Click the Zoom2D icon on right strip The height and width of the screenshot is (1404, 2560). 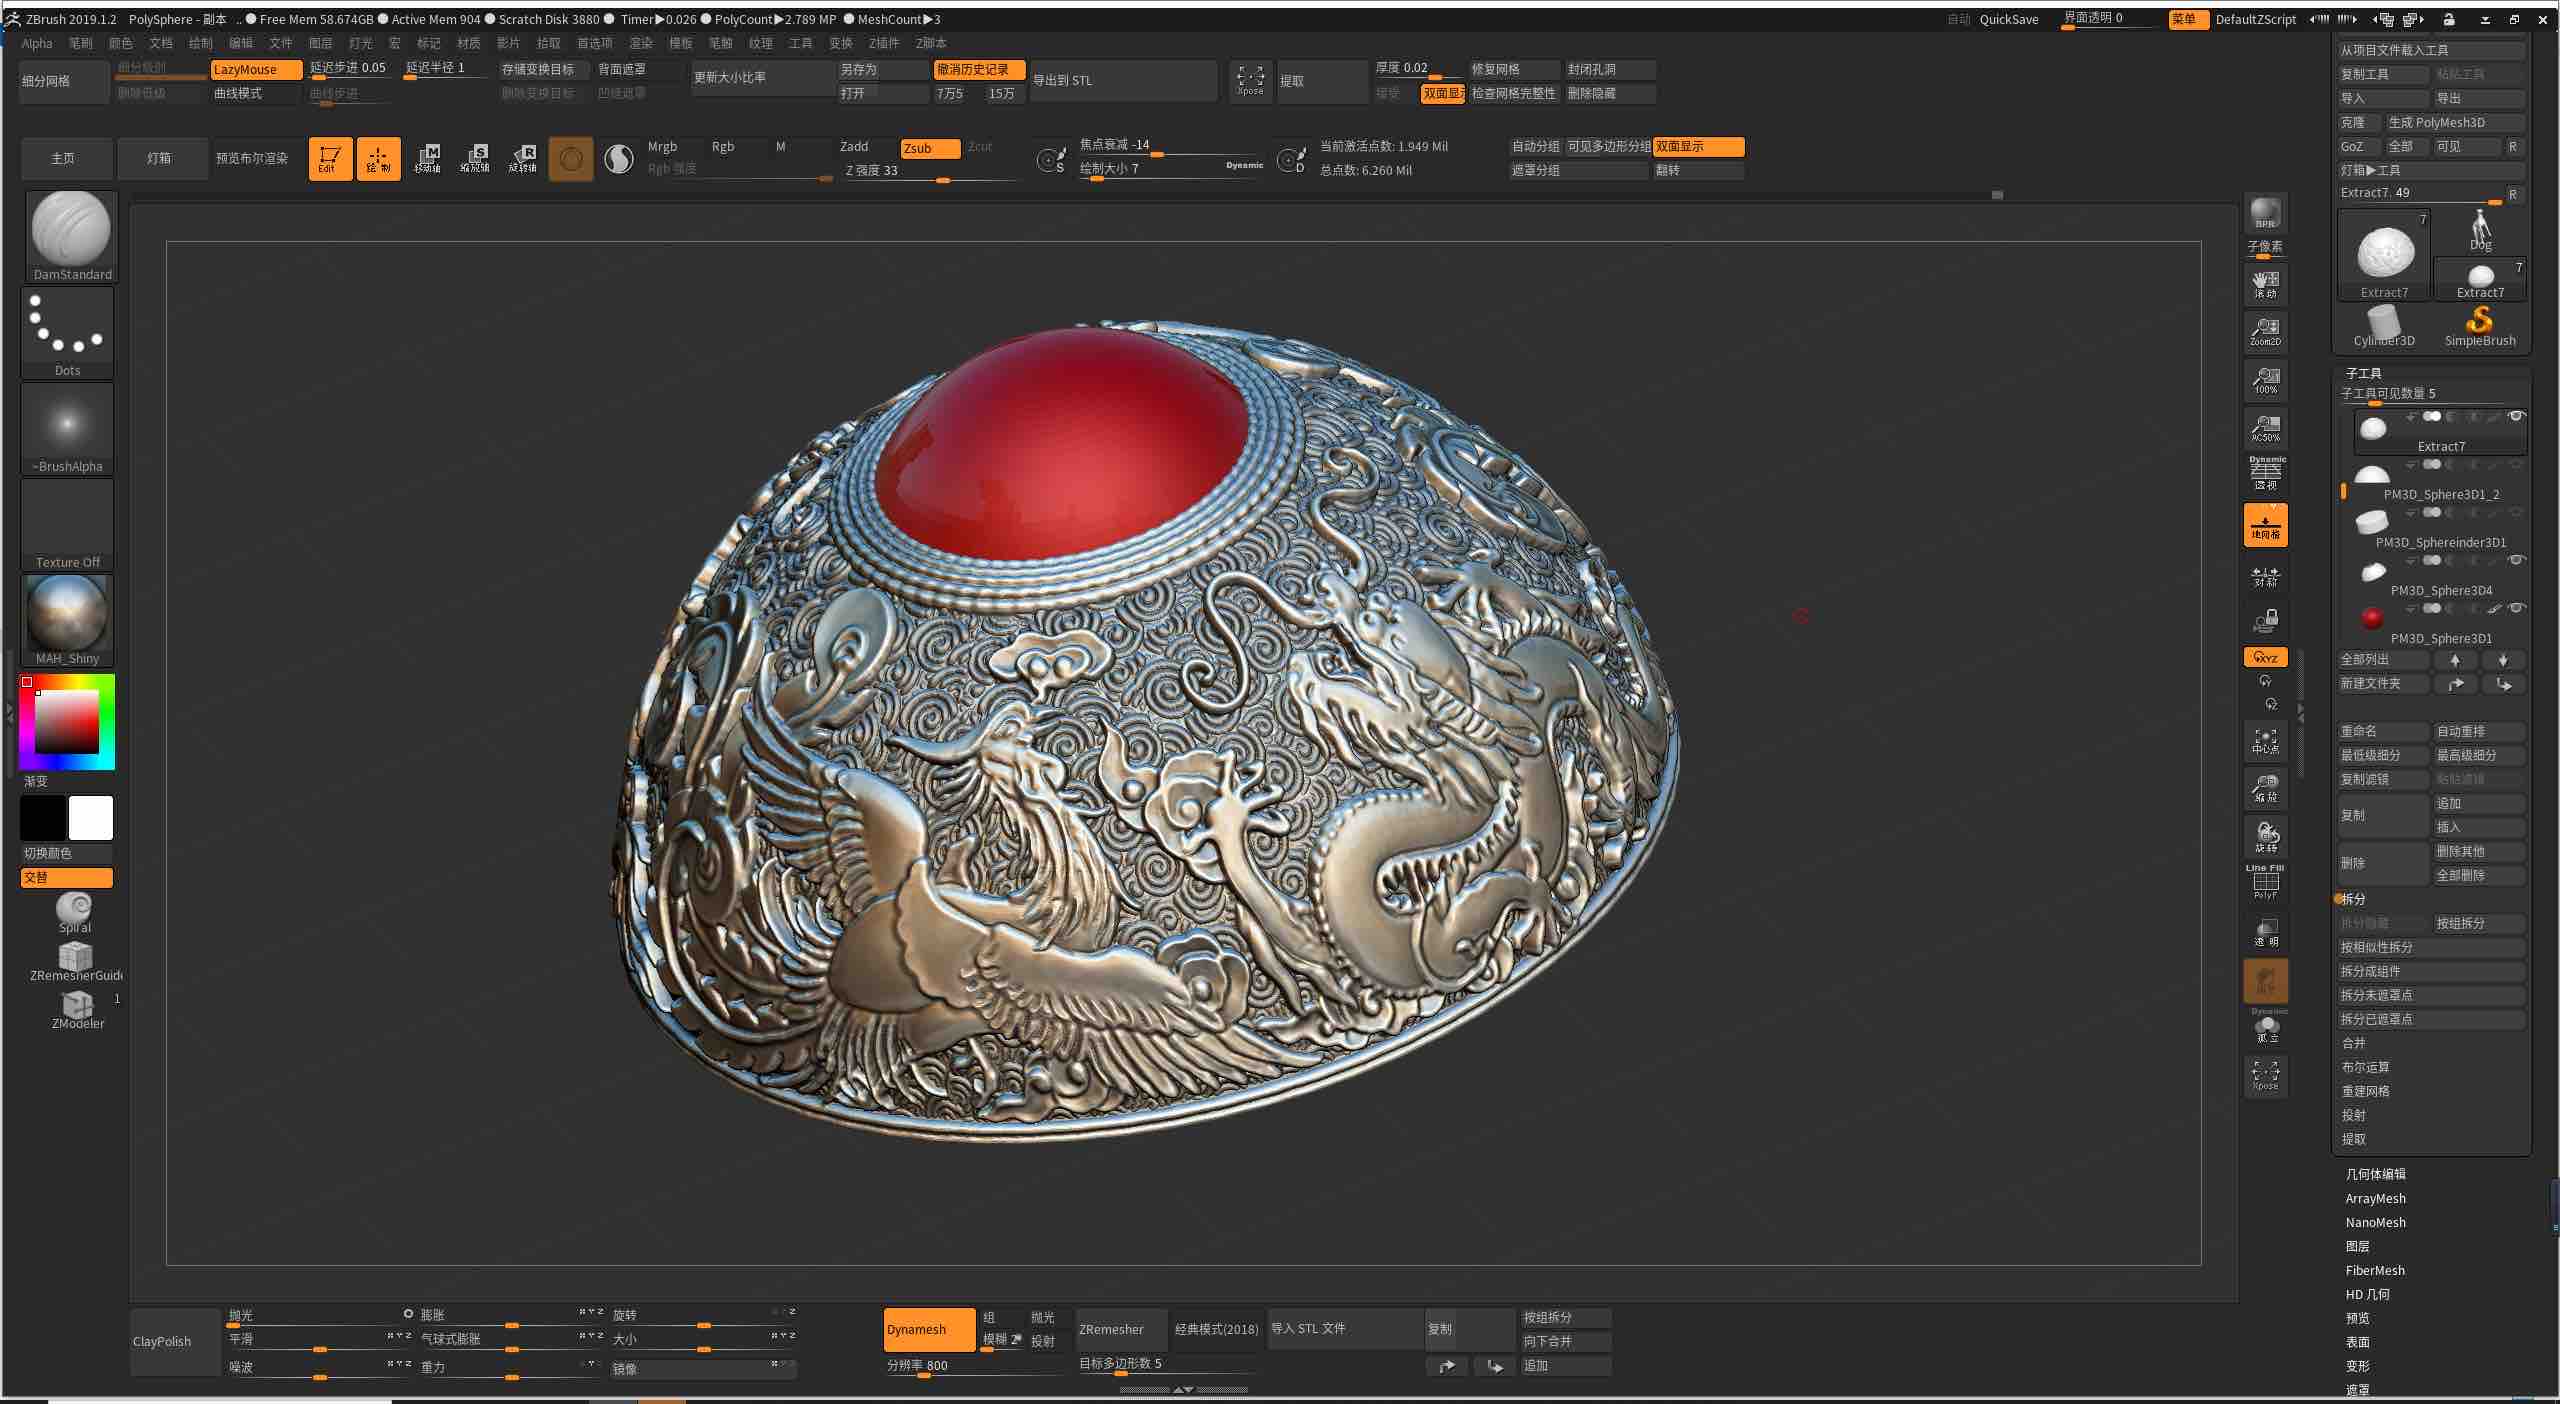click(x=2265, y=331)
